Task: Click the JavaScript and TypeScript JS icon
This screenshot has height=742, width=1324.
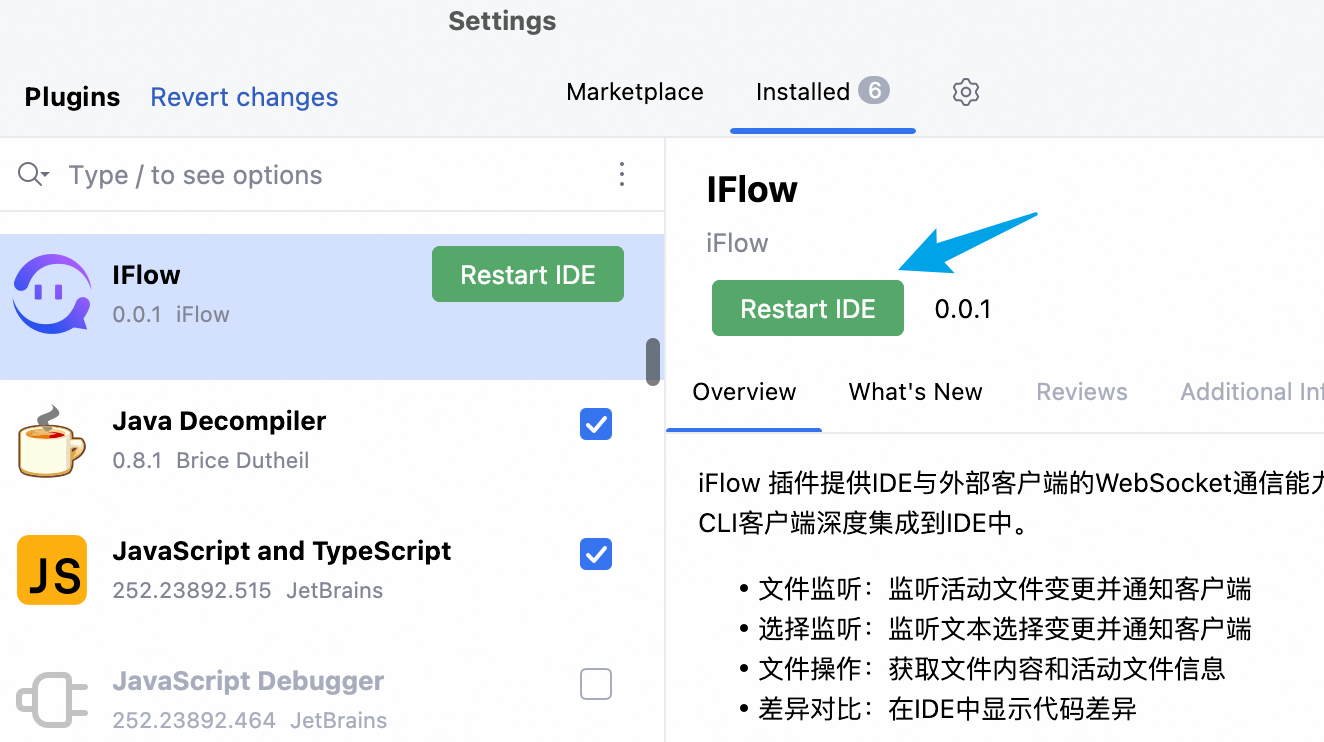Action: pyautogui.click(x=51, y=570)
